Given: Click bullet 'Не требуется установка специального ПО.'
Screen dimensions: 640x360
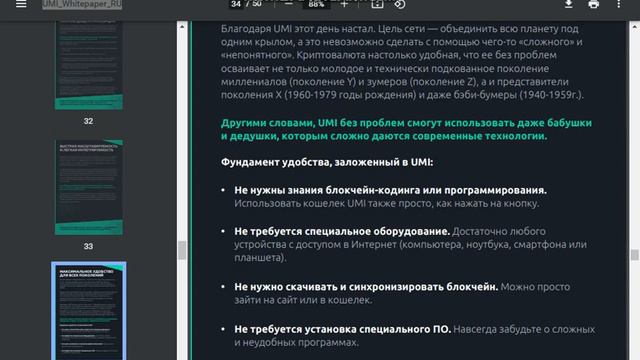Looking at the screenshot, I should tap(342, 329).
